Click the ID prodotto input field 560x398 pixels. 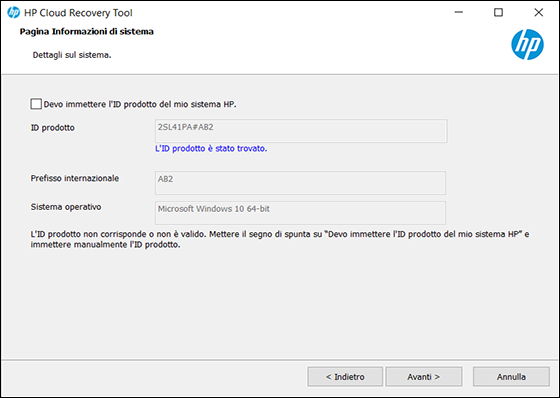click(301, 131)
